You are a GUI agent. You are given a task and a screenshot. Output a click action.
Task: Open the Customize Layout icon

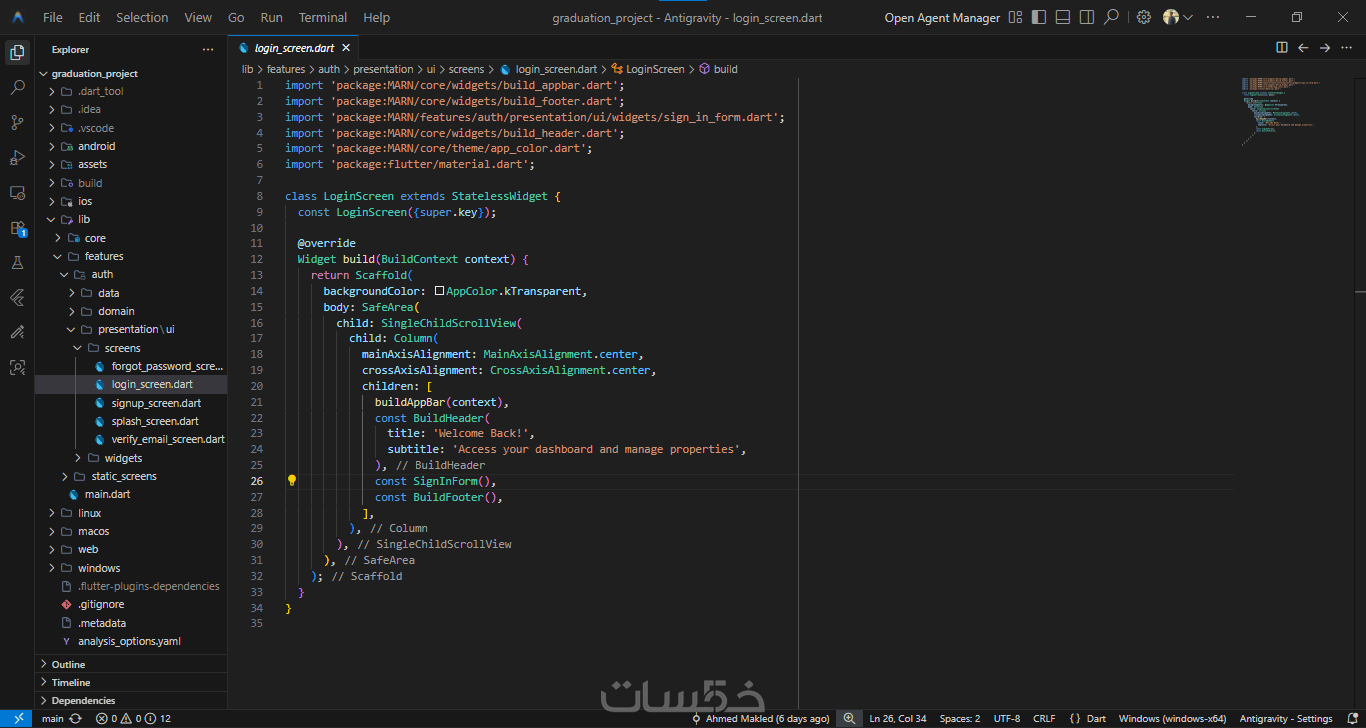1015,17
